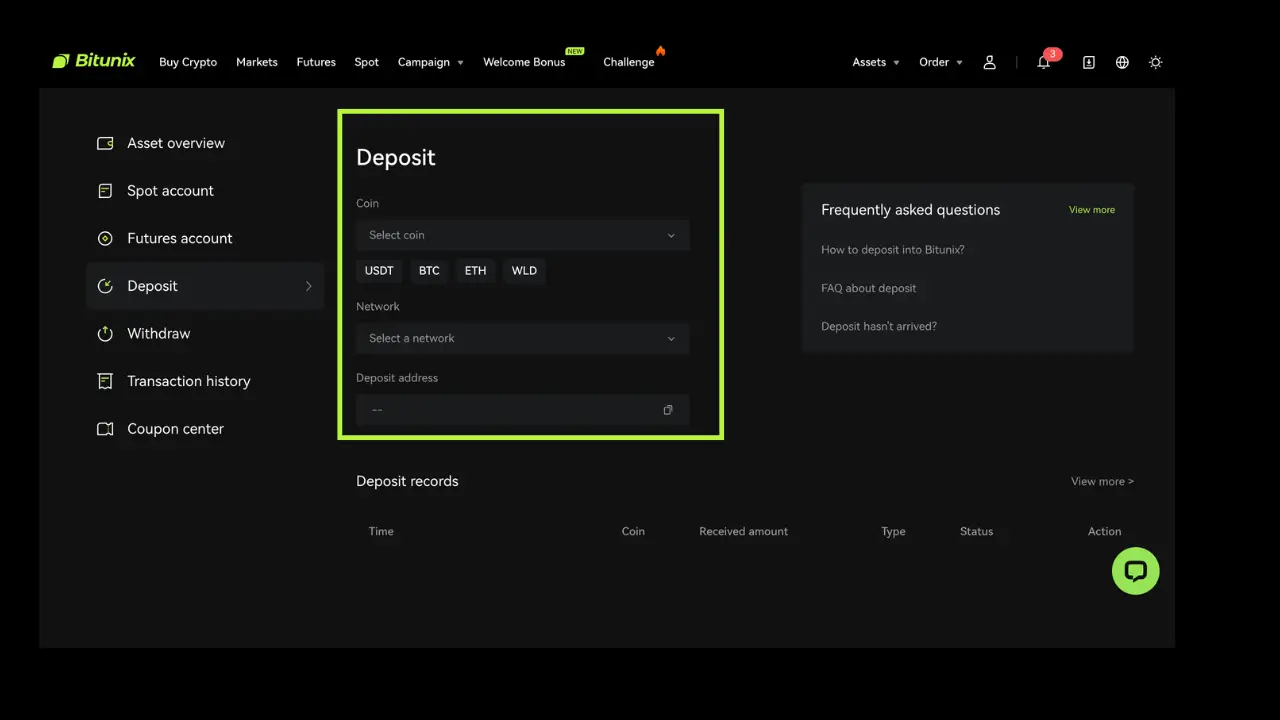Click the theme brightness icon
The height and width of the screenshot is (720, 1280).
pos(1156,62)
